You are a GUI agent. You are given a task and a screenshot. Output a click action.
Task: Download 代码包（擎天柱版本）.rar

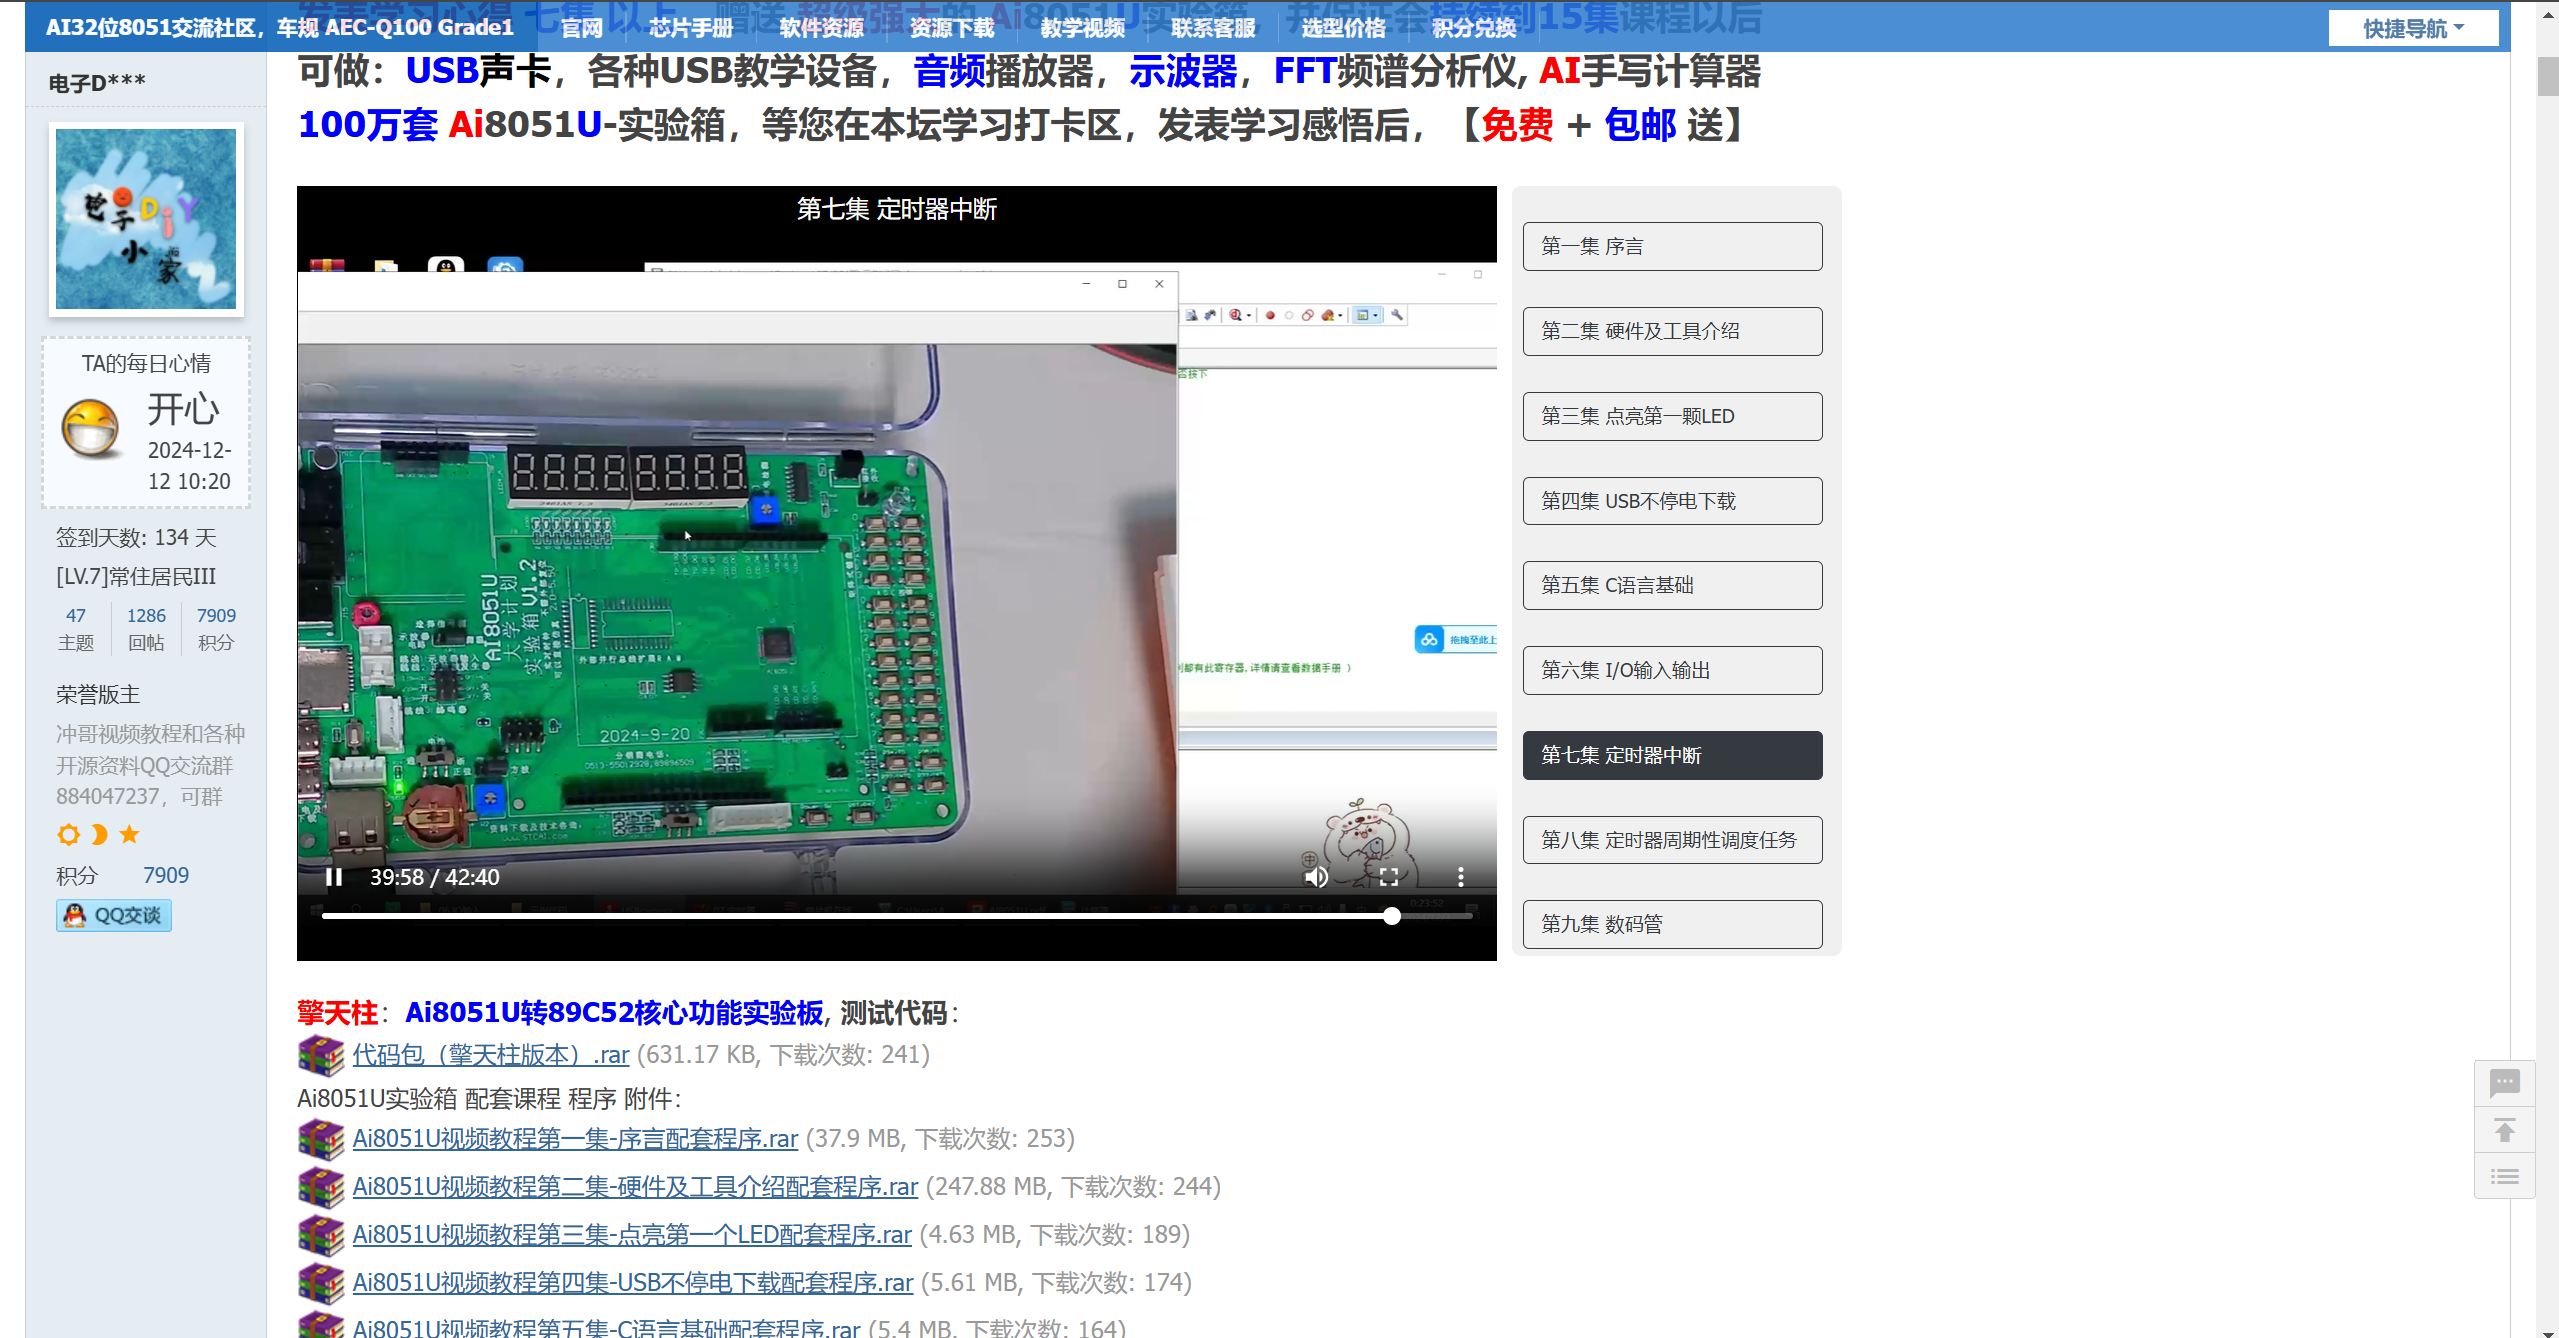coord(490,1055)
